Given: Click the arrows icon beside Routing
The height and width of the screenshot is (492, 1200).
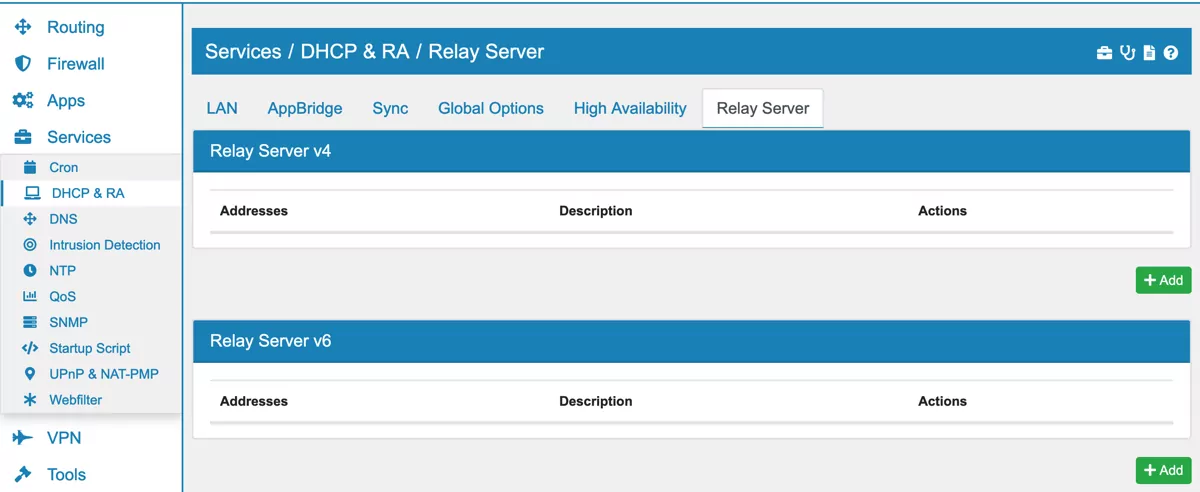Looking at the screenshot, I should [23, 27].
